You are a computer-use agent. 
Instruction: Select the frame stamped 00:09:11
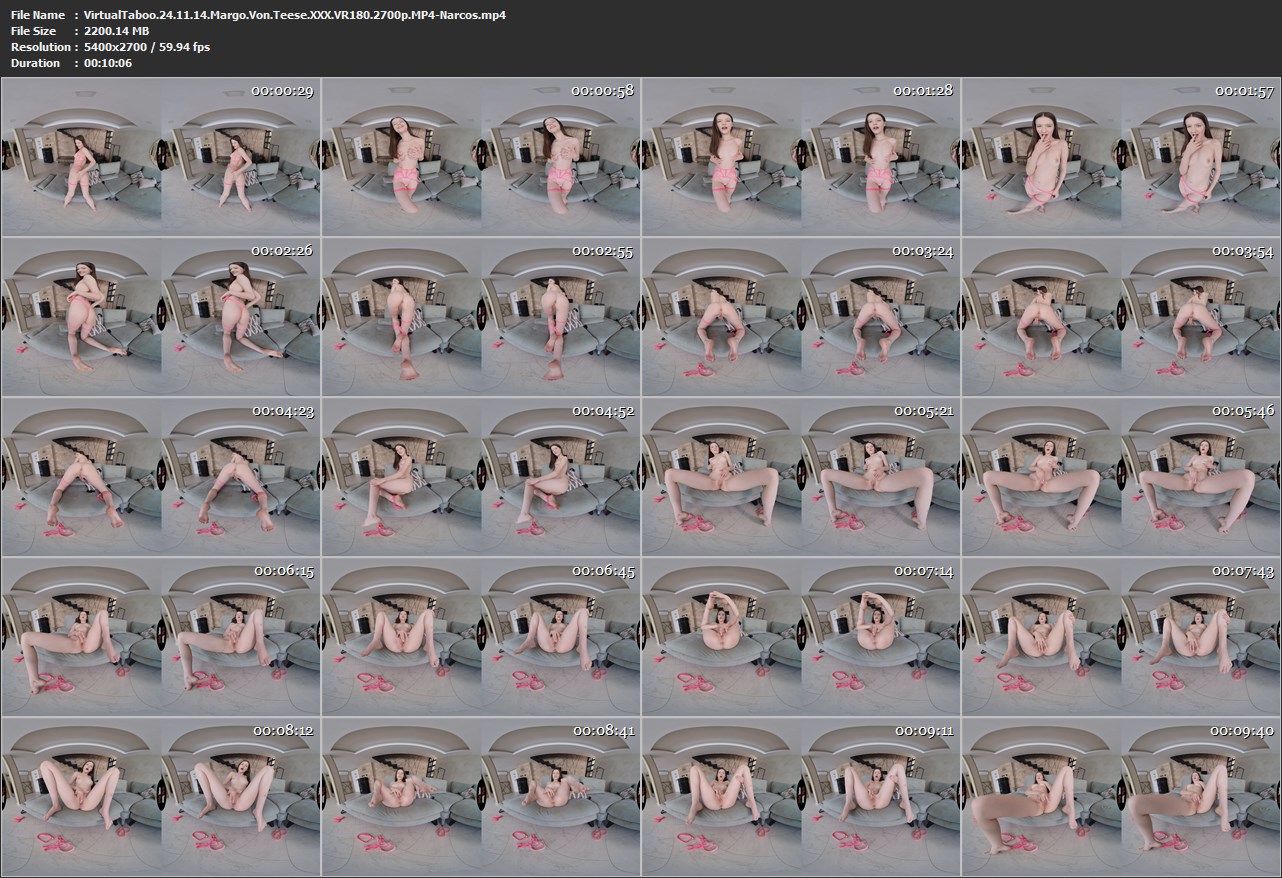click(x=801, y=796)
